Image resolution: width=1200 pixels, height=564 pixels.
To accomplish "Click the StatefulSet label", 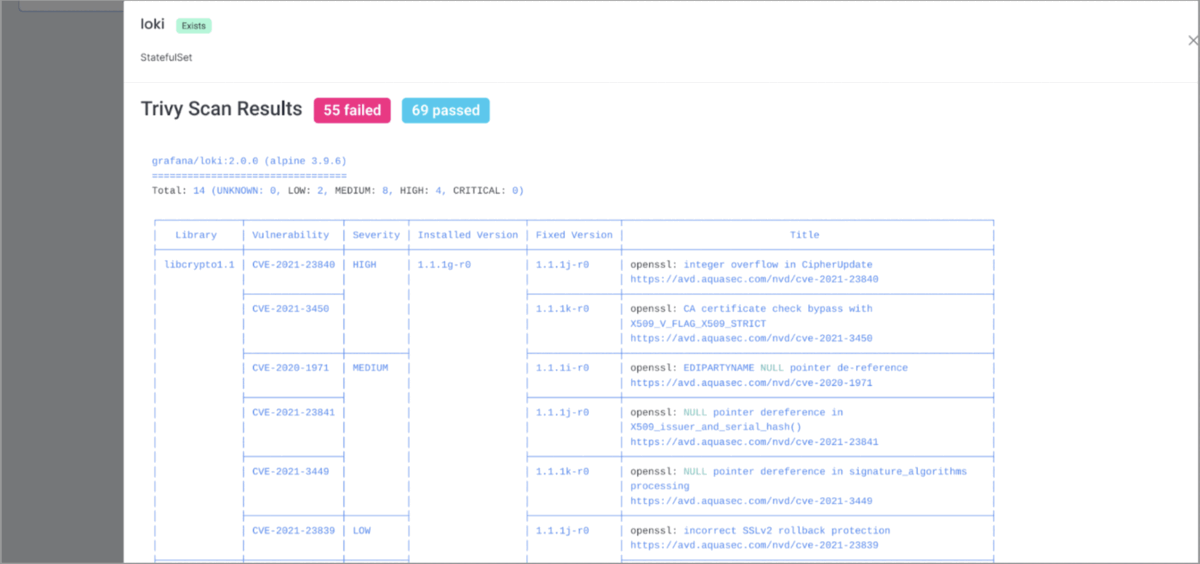I will (x=166, y=57).
